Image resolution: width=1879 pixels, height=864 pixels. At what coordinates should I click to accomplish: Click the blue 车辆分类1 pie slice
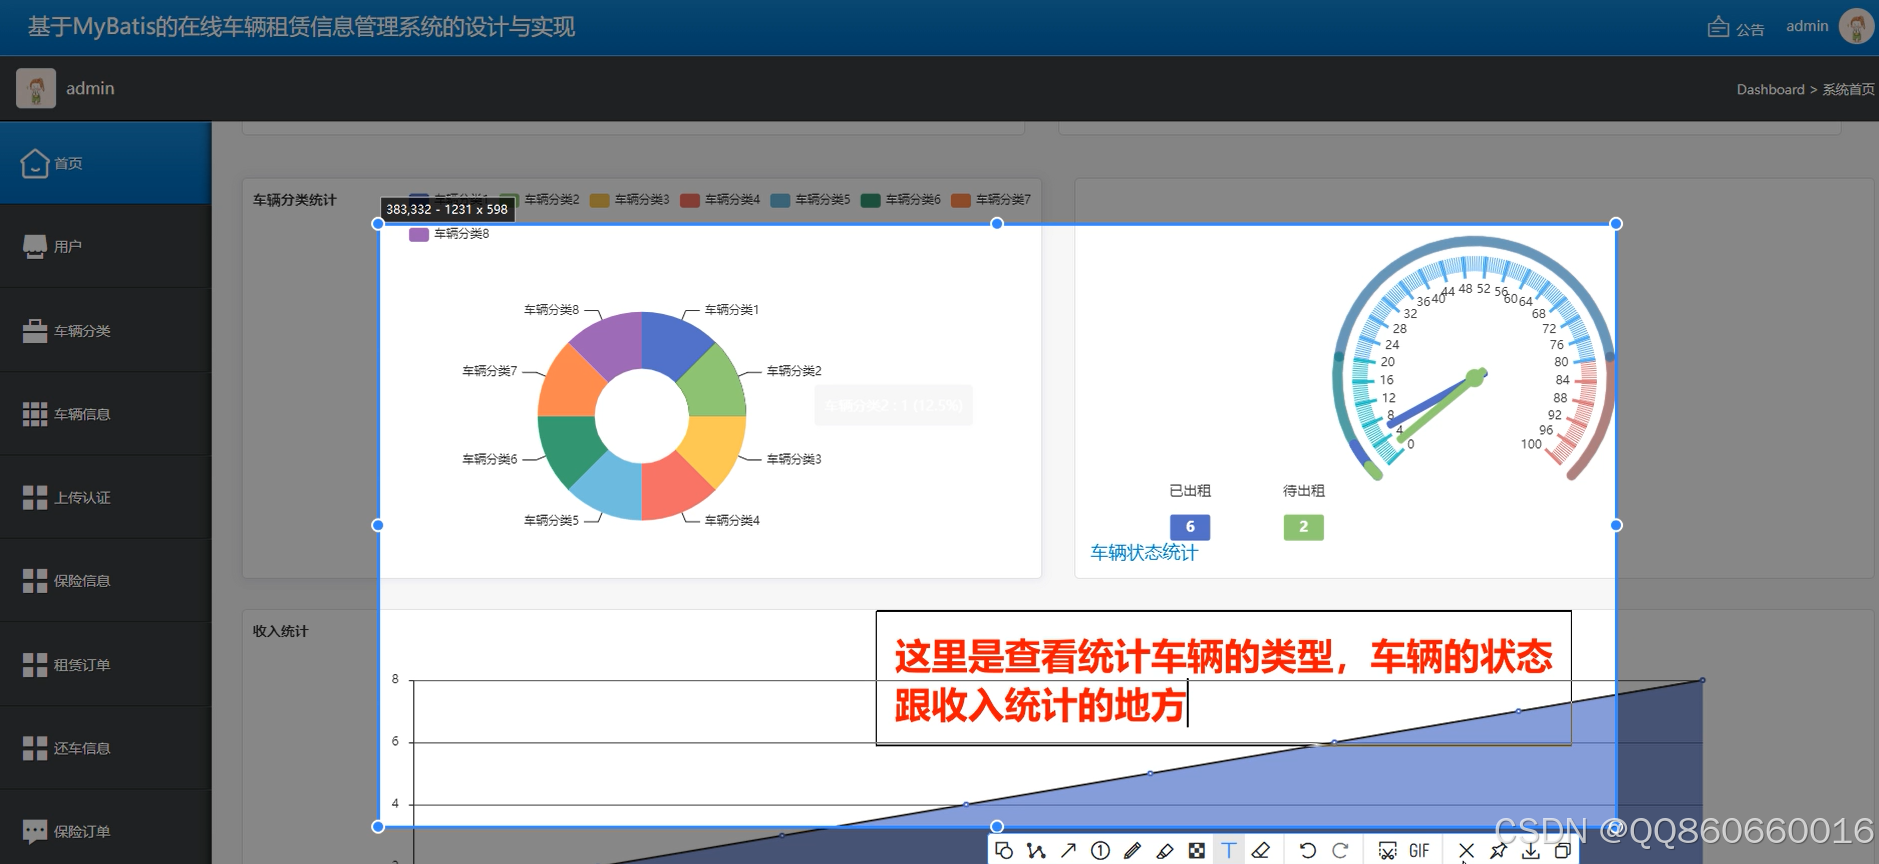coord(671,344)
